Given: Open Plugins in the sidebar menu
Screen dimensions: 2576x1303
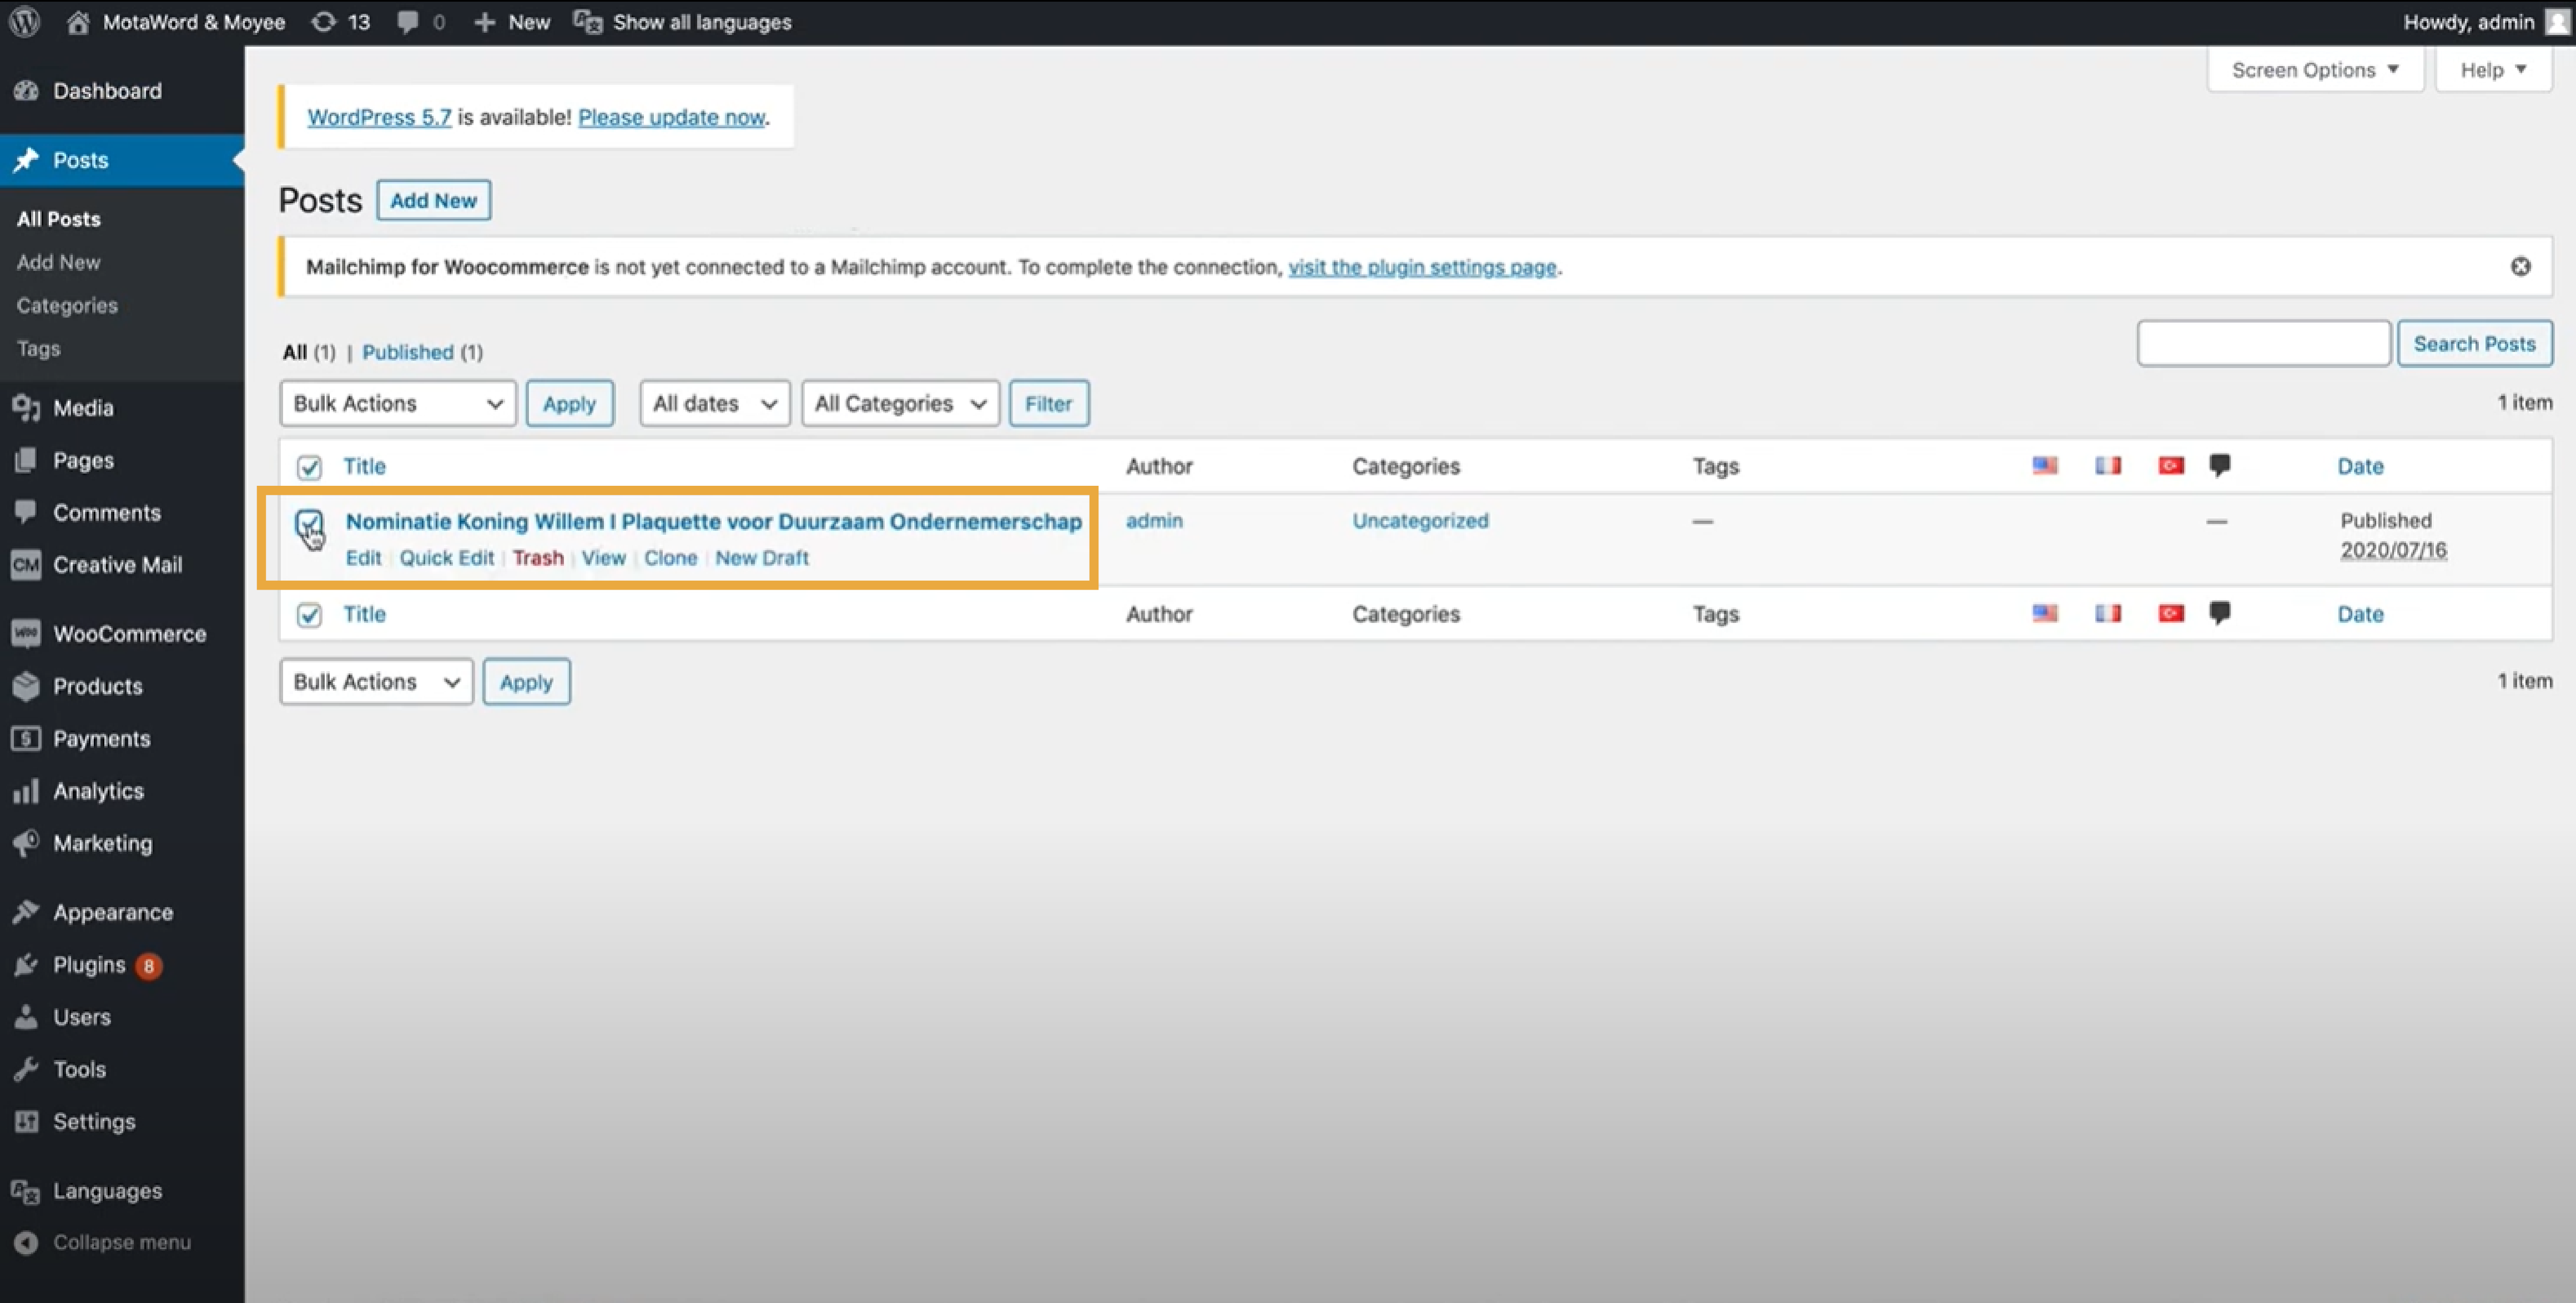Looking at the screenshot, I should pos(89,965).
